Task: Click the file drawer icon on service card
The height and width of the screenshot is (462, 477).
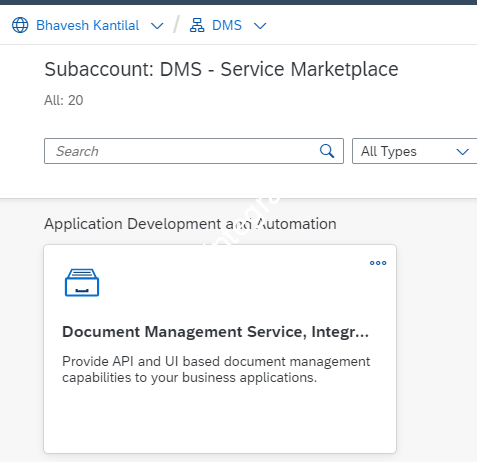Action: [82, 283]
